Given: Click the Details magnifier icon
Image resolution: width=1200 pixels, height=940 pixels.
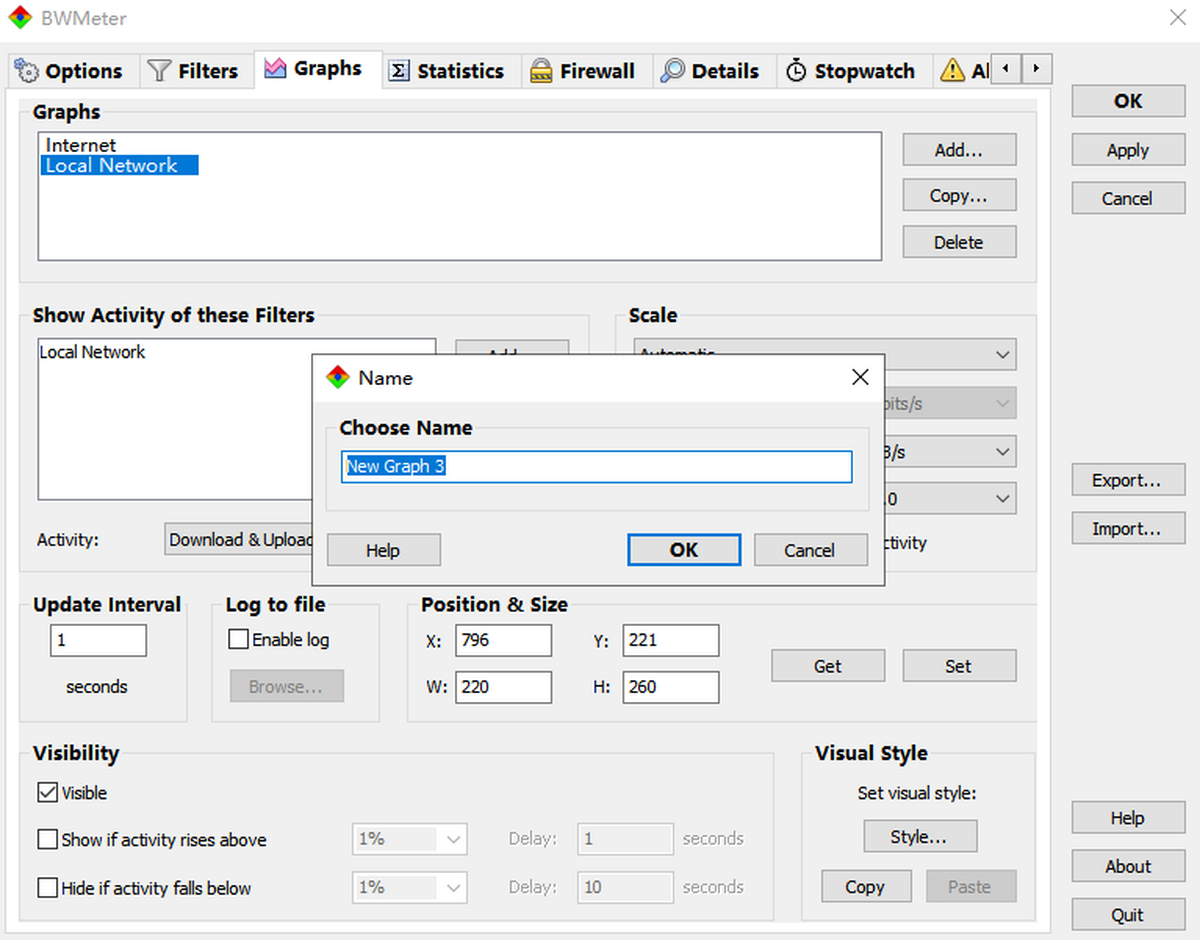Looking at the screenshot, I should (x=673, y=71).
